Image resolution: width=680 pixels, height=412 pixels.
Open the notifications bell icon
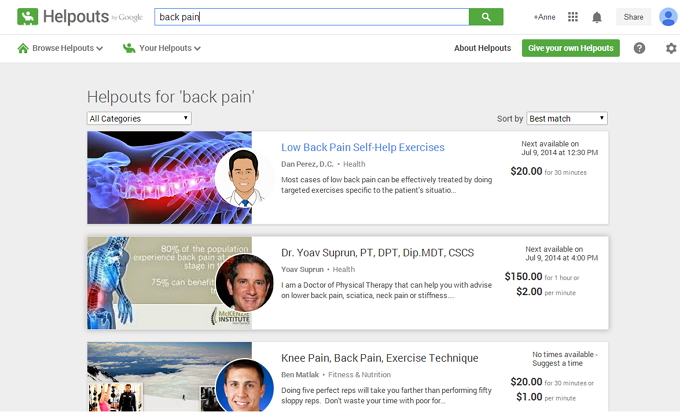click(x=597, y=17)
